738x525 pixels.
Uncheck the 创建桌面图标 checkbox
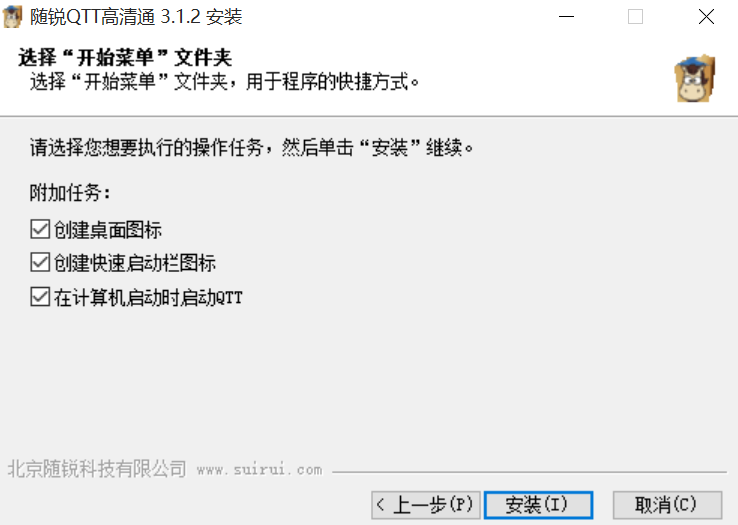pos(40,230)
